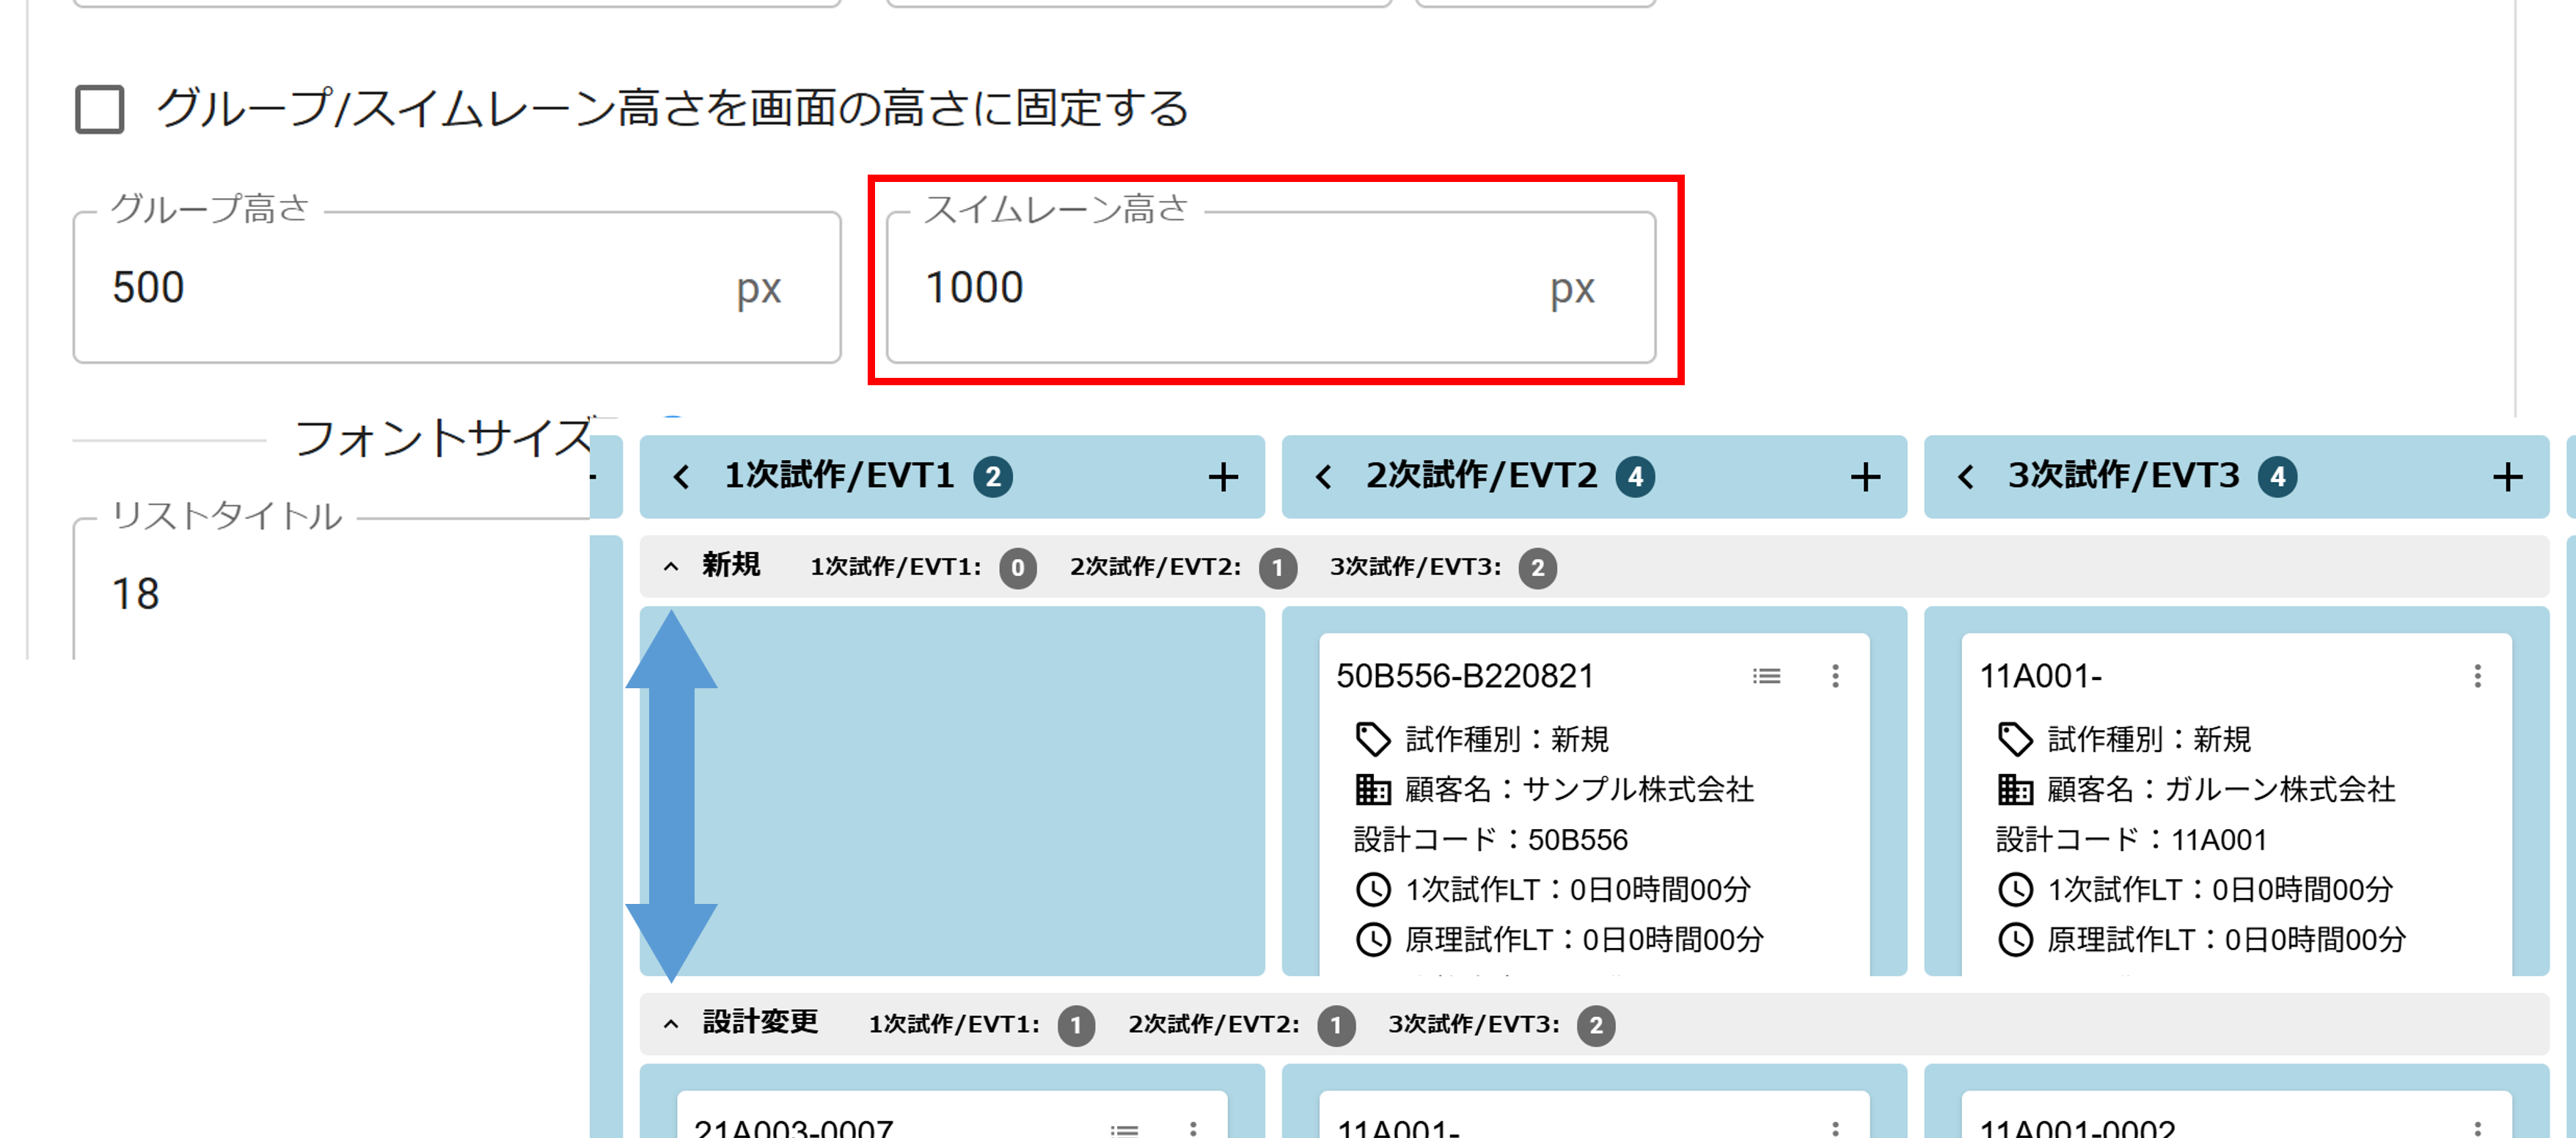The height and width of the screenshot is (1138, 2576).
Task: Click tag icon on 11A001- card in 新規 lane
Action: click(2015, 739)
